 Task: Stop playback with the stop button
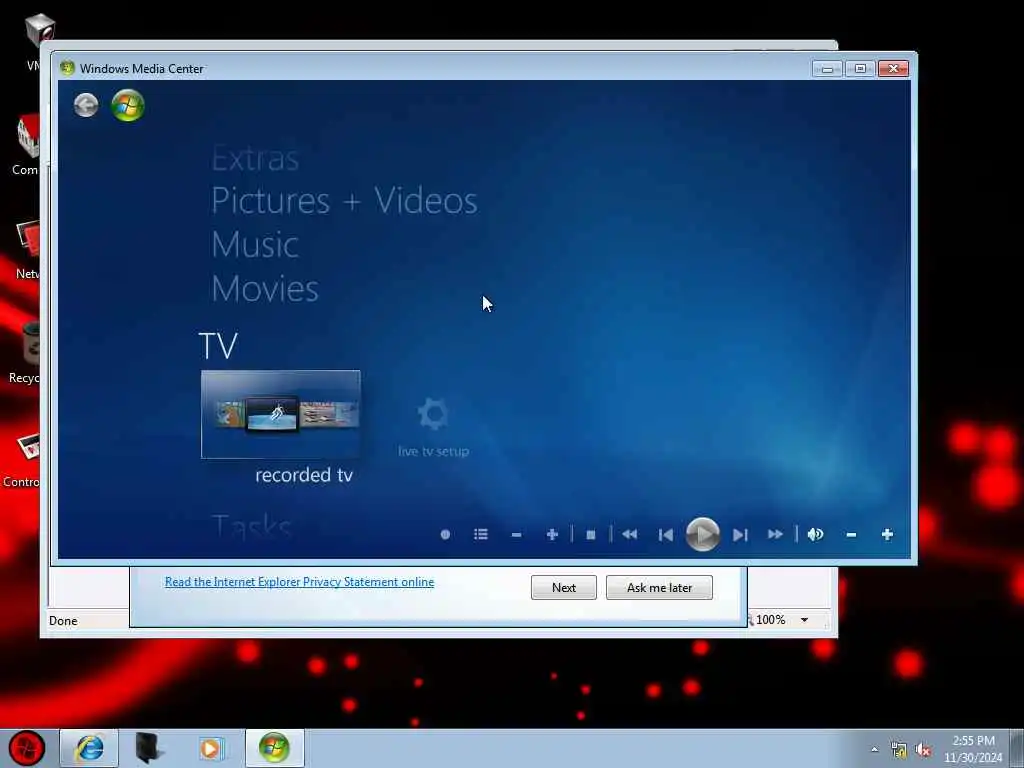[590, 535]
